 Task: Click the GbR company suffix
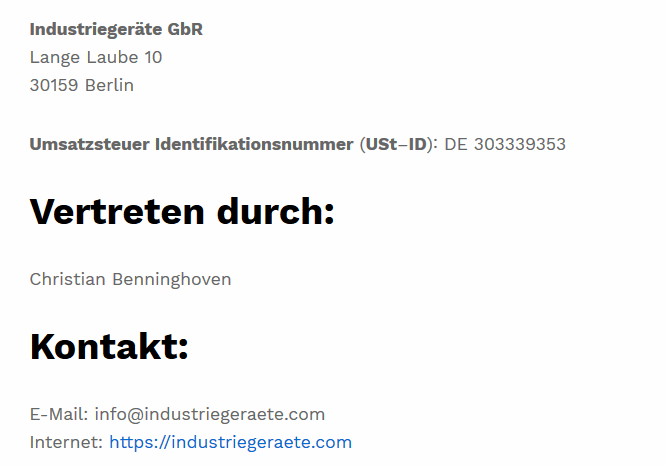pos(185,29)
